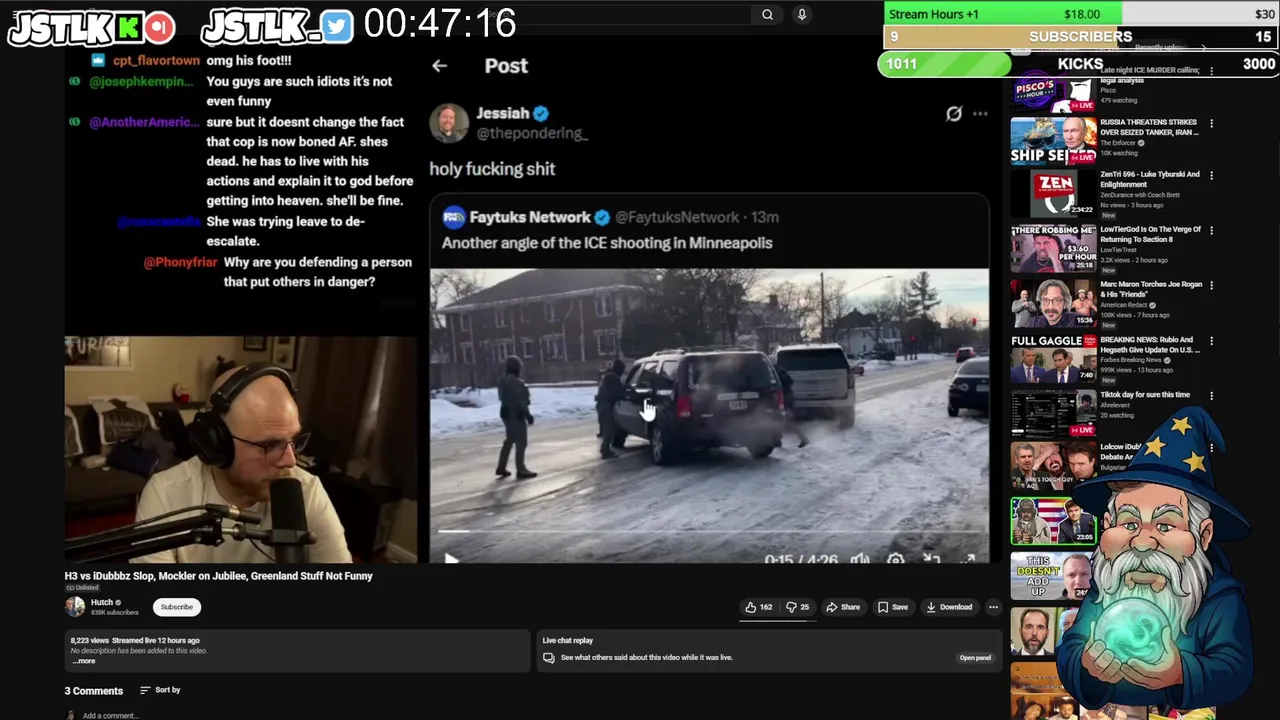Open options for Pisco legal analysis video

1211,71
